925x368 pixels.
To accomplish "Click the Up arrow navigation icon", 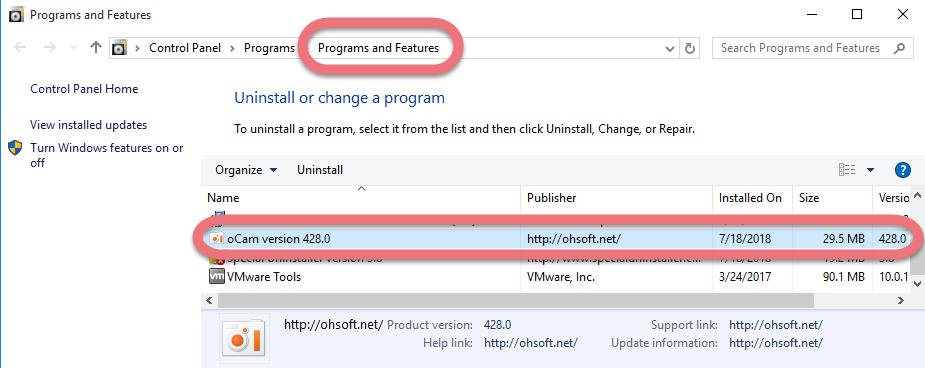I will (96, 48).
